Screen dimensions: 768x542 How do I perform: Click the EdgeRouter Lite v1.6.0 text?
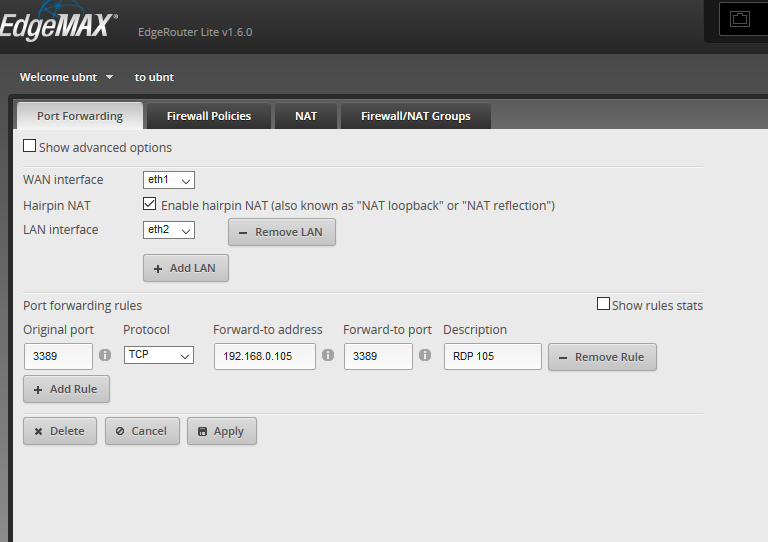coord(195,32)
